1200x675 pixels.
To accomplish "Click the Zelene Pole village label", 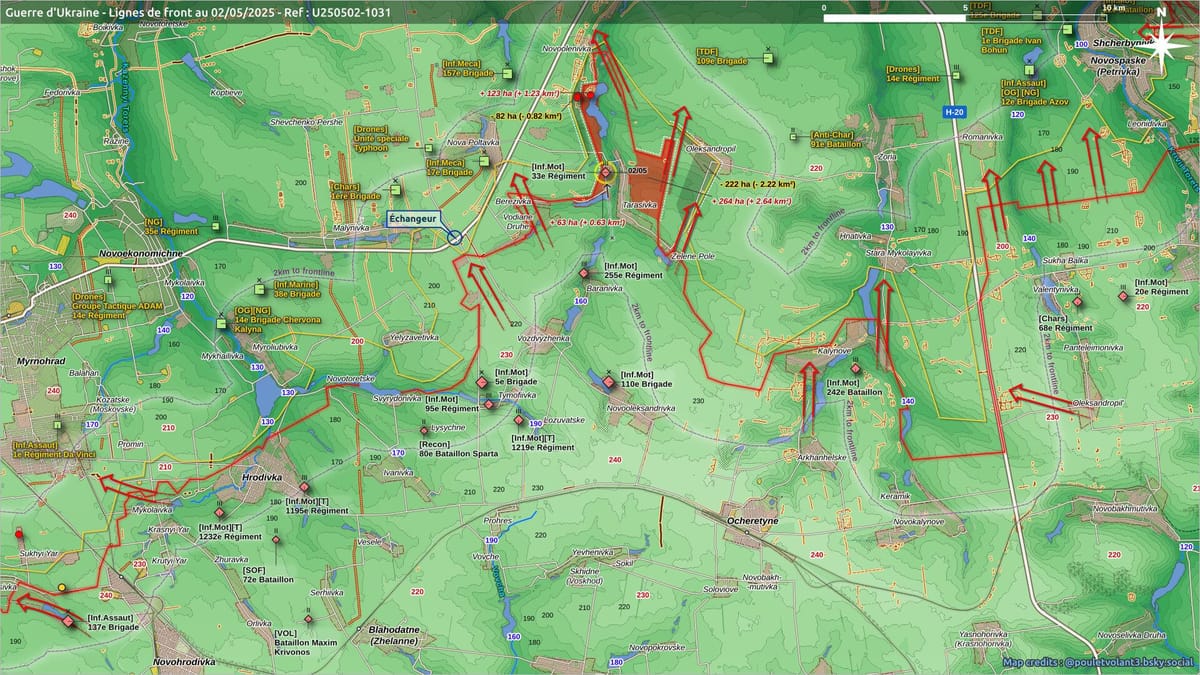I will [693, 256].
